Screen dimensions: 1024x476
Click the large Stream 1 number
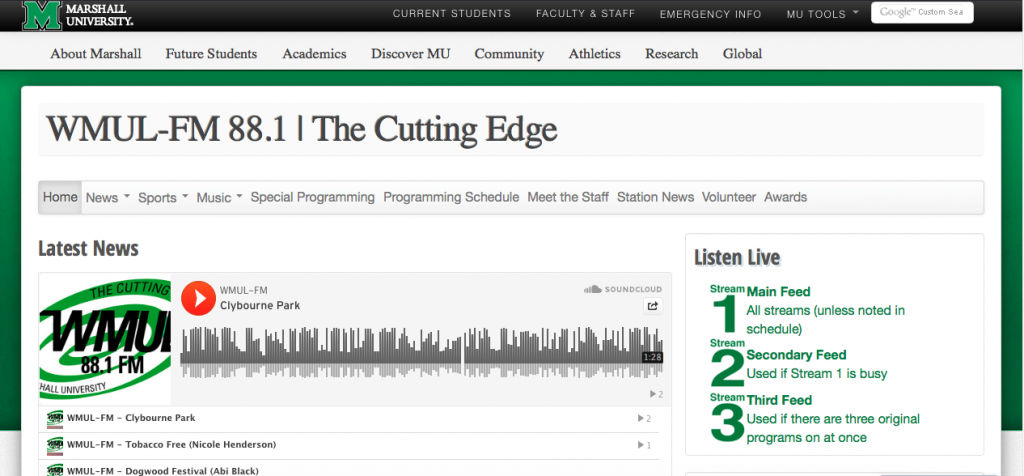pos(727,315)
